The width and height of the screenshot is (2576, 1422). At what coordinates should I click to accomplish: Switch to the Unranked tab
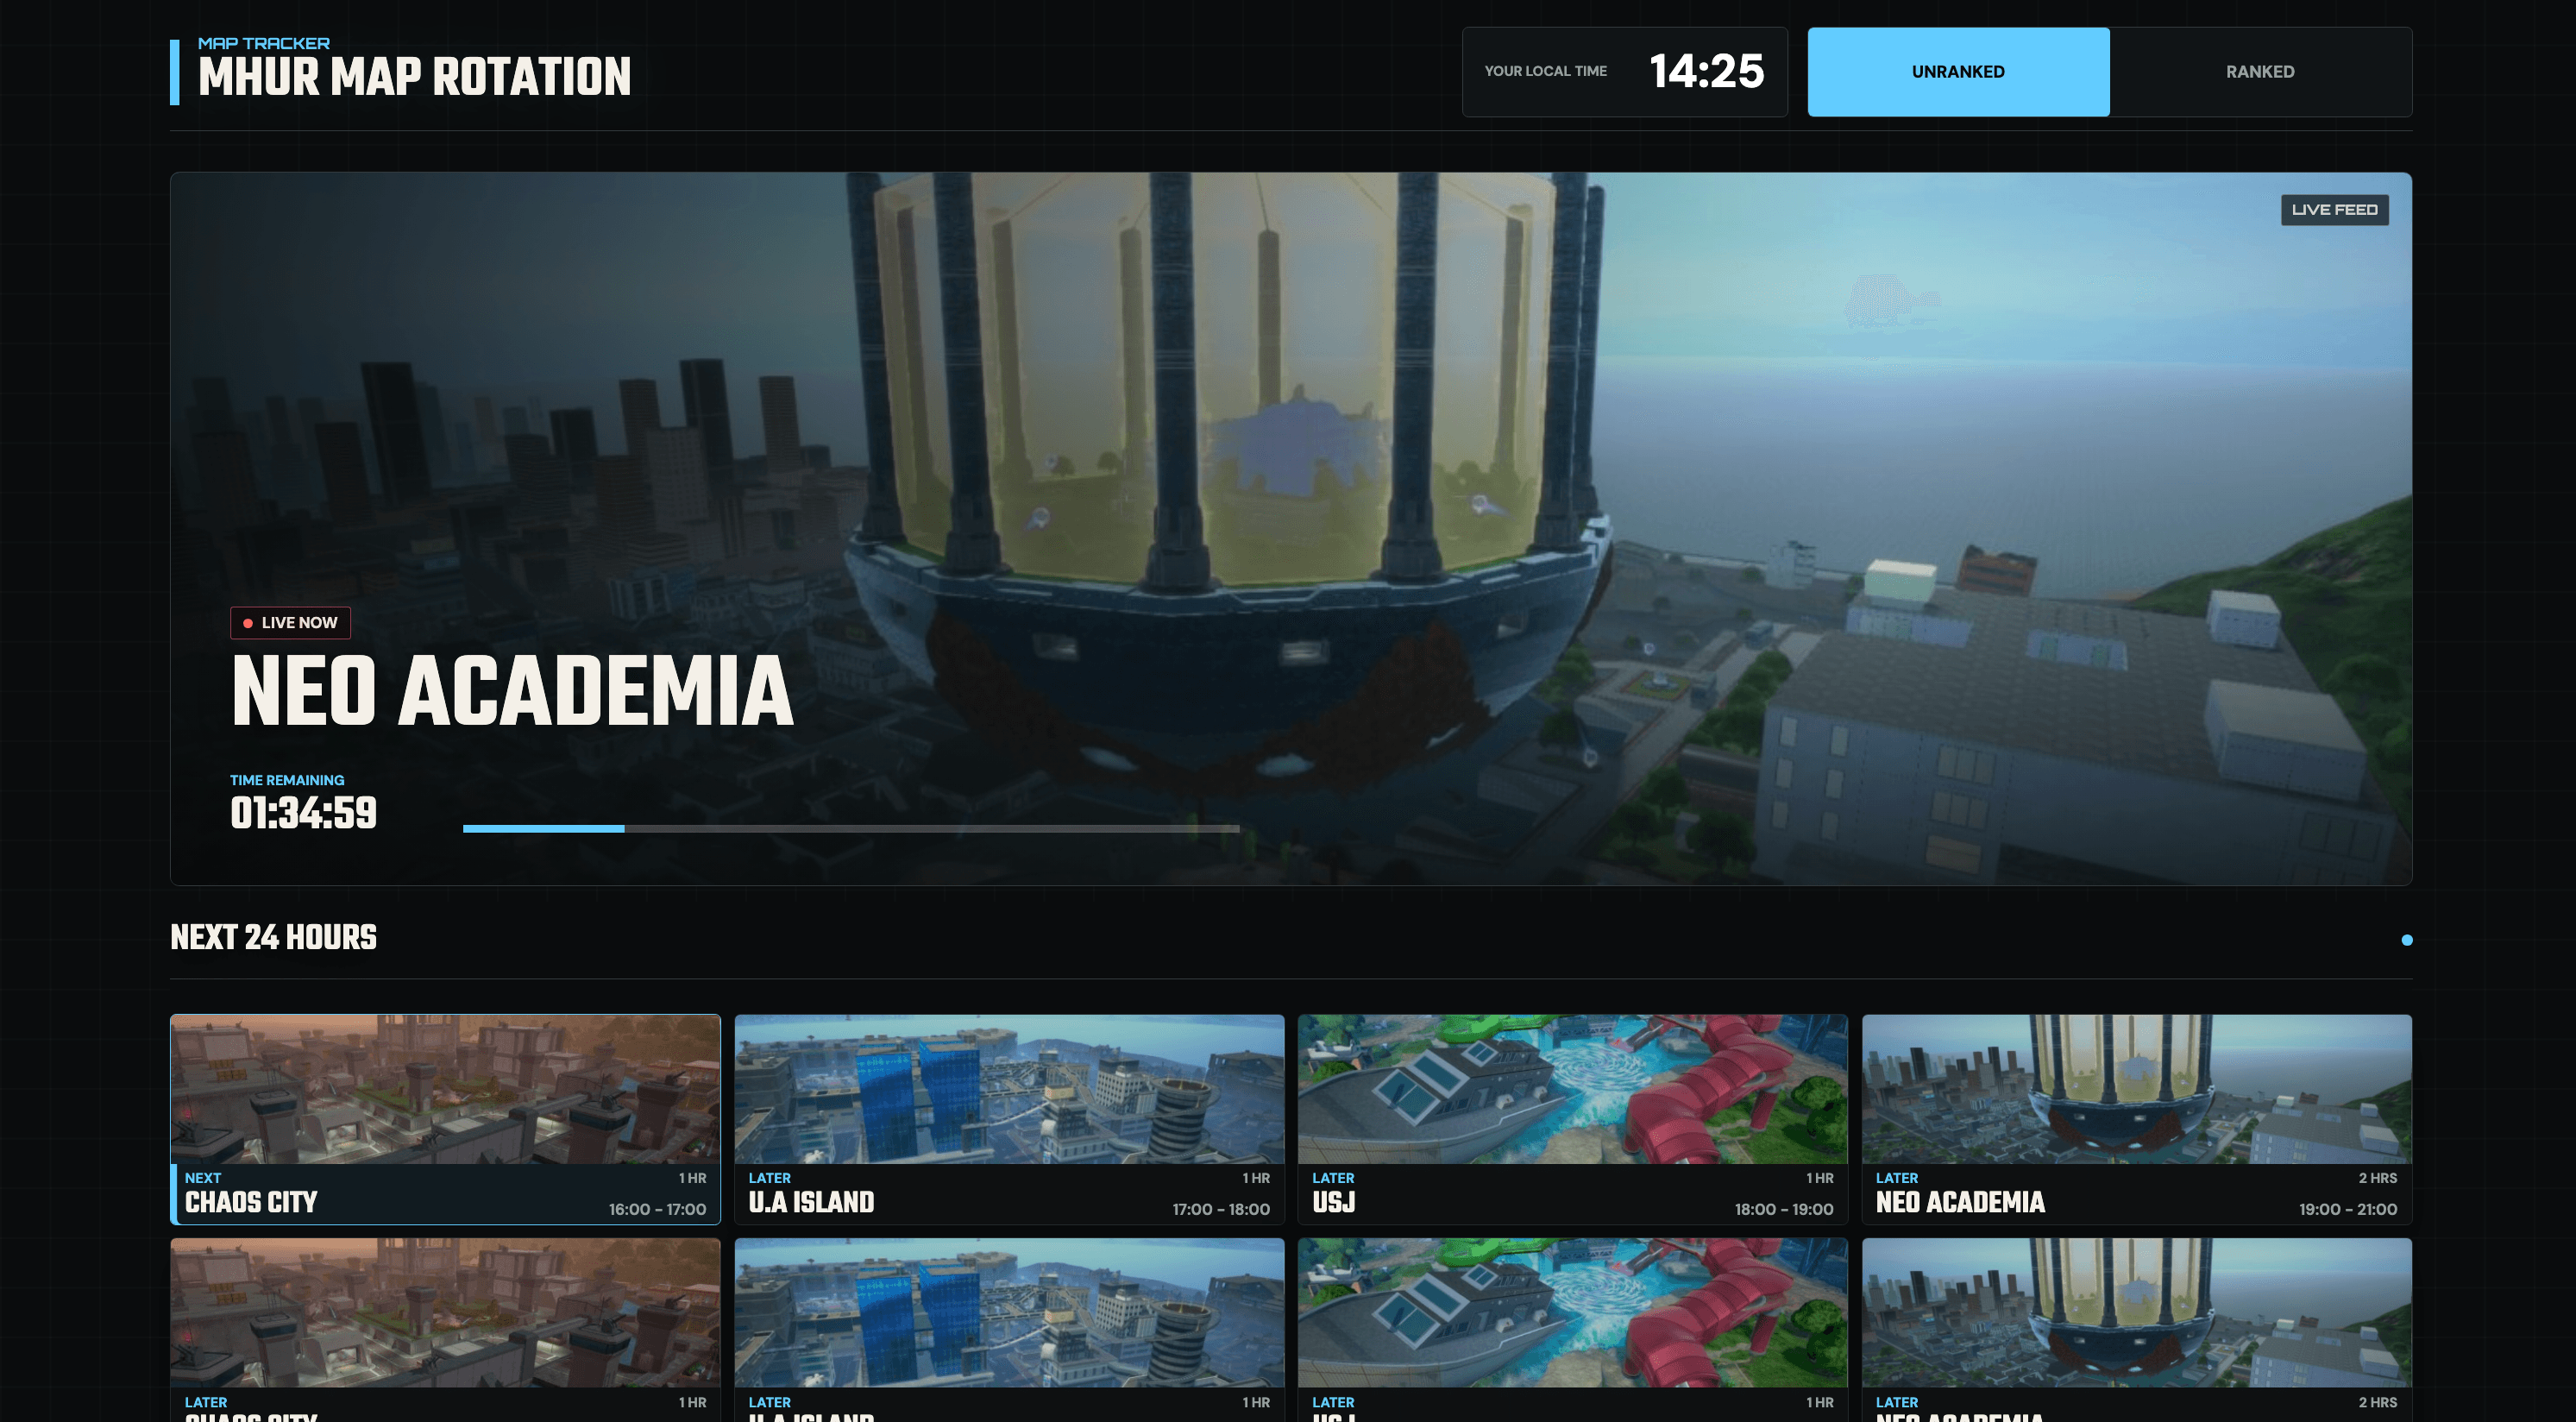(1958, 72)
